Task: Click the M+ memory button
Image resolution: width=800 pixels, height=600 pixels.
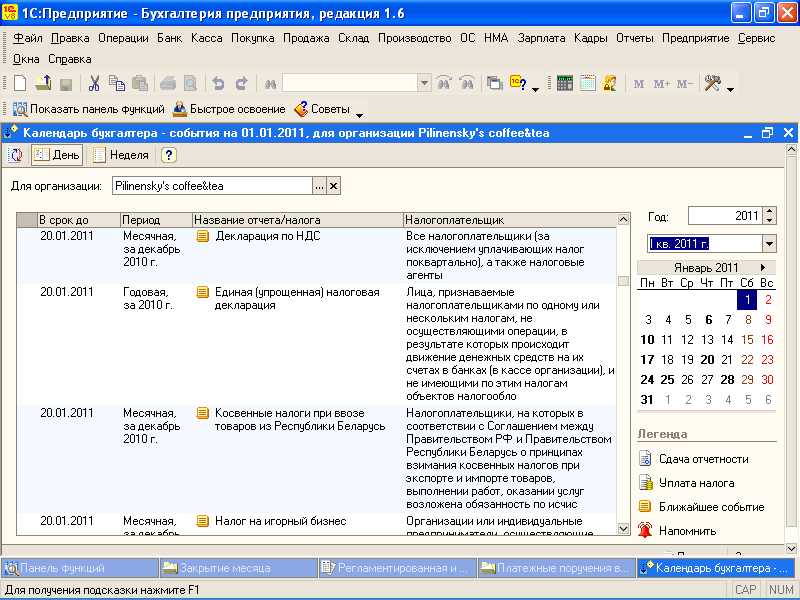Action: [662, 84]
